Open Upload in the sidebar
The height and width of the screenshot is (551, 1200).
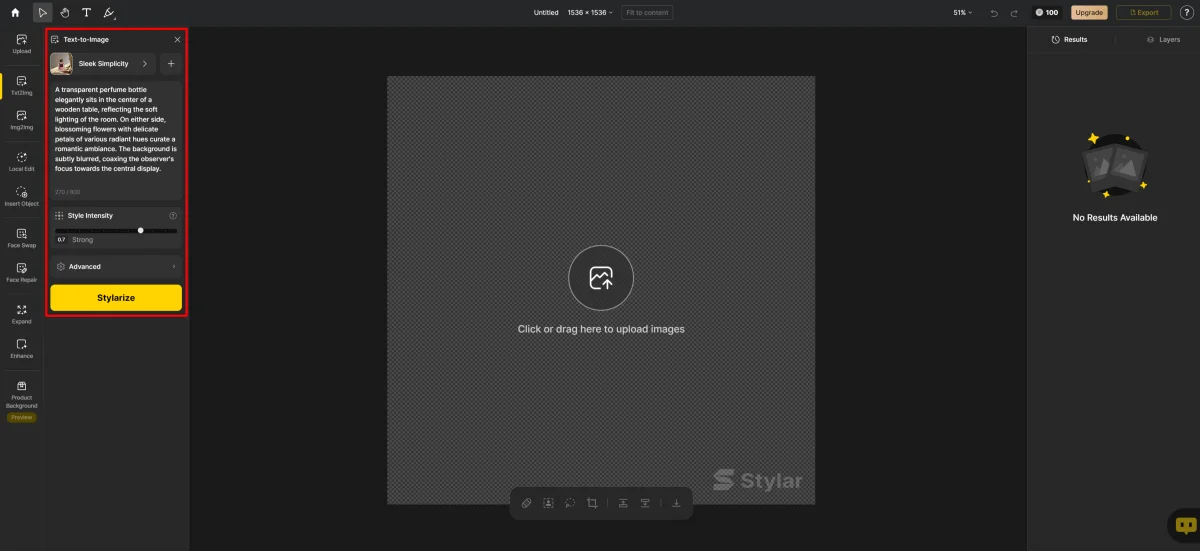[22, 44]
